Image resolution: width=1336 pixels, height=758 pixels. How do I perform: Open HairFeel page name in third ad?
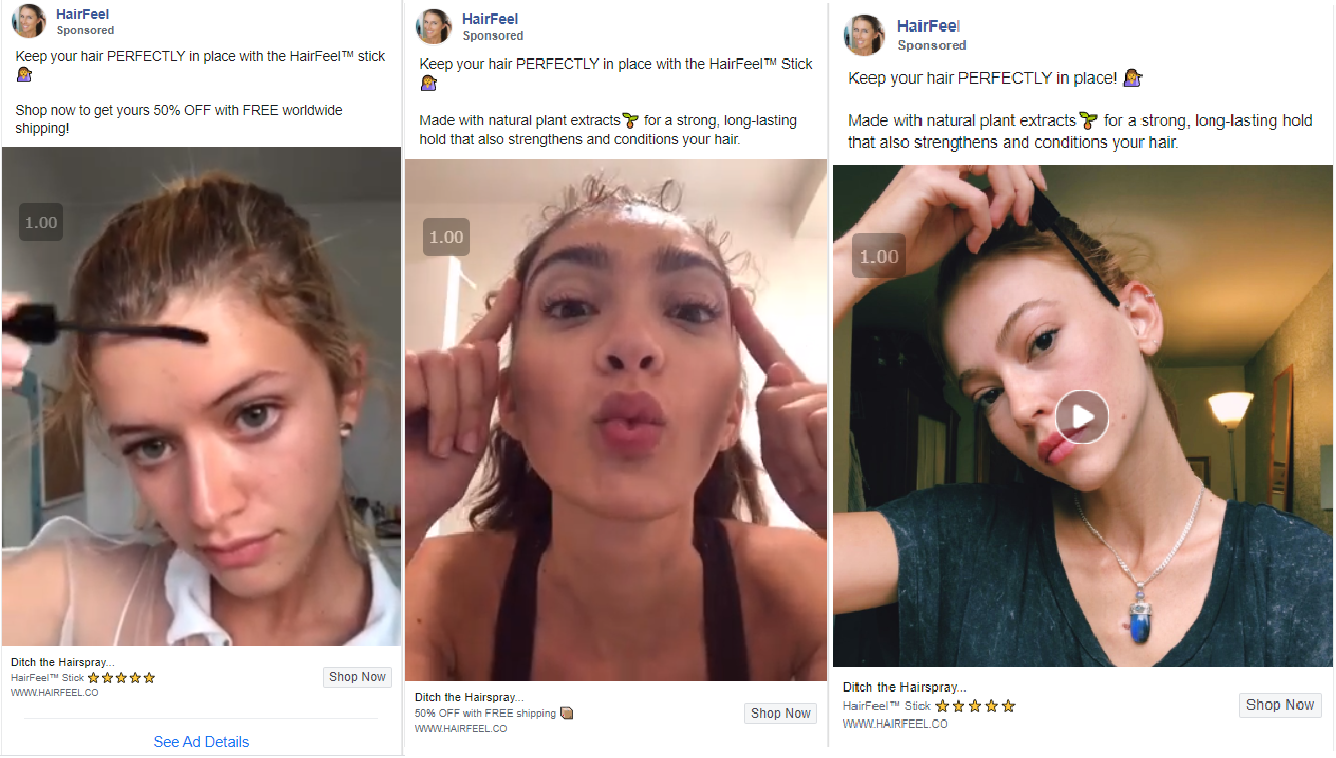pyautogui.click(x=928, y=26)
